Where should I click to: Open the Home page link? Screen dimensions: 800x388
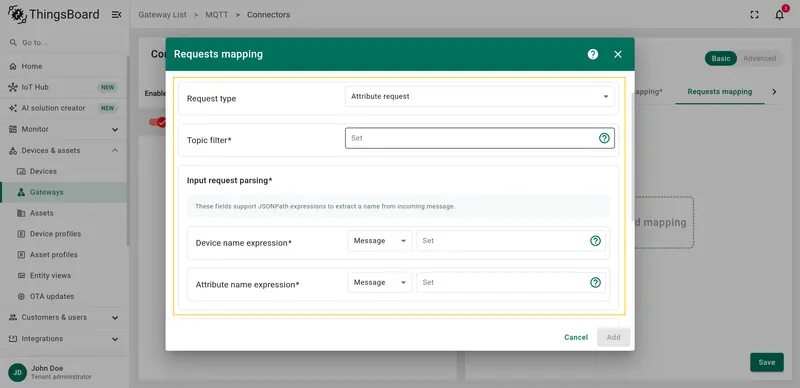click(63, 66)
